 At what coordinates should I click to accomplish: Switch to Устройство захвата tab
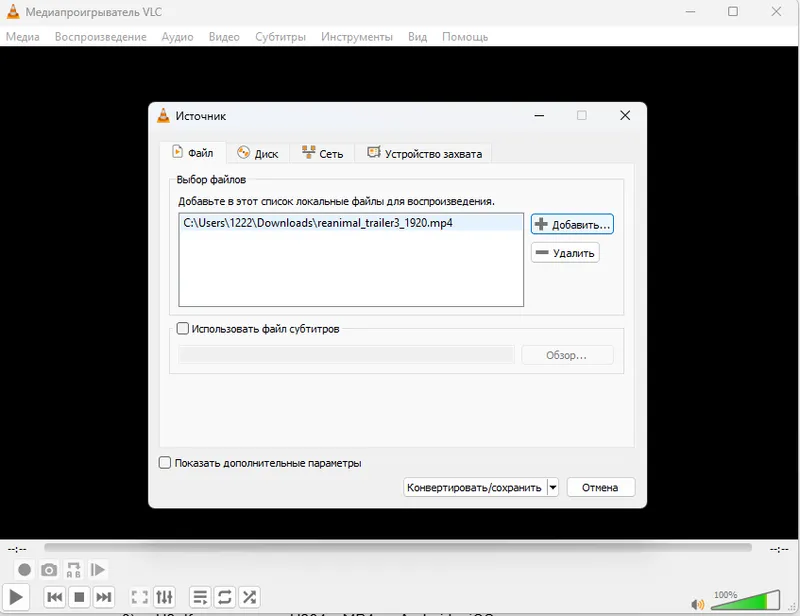[x=423, y=153]
